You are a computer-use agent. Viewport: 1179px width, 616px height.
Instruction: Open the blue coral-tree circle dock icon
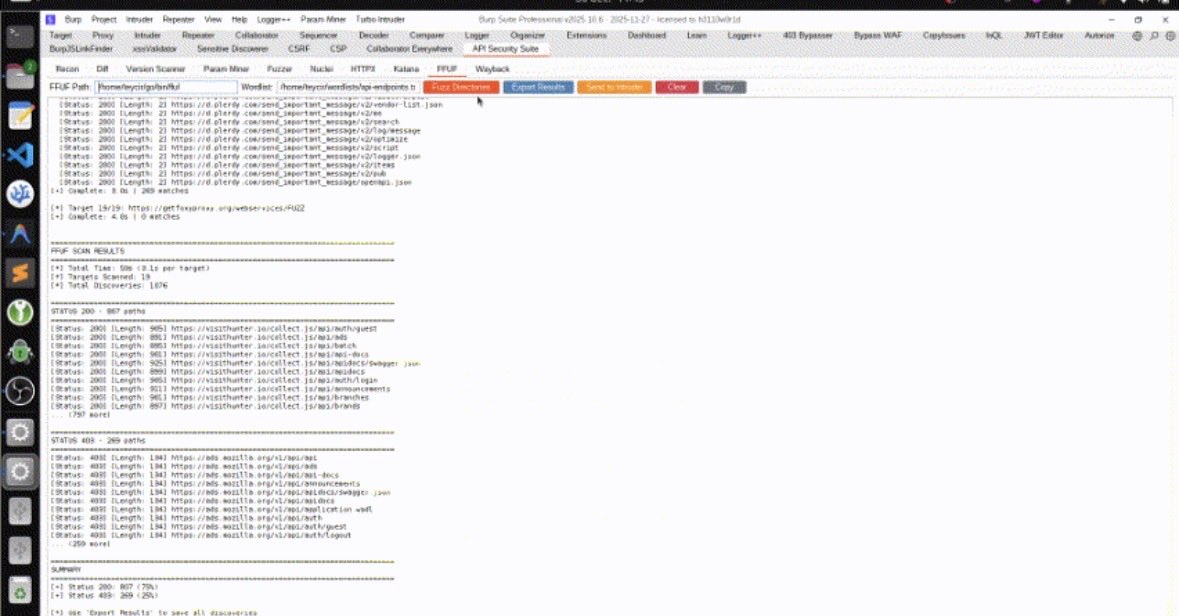point(20,194)
